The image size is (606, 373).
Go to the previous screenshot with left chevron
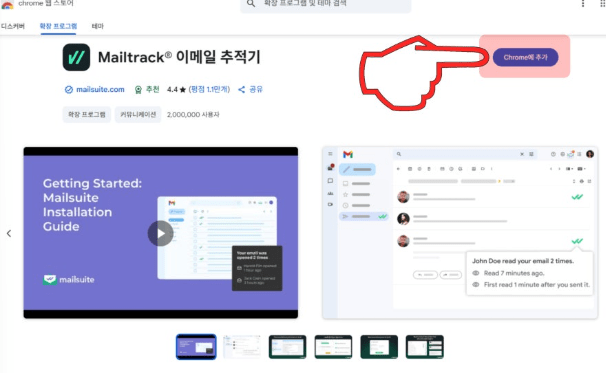tap(9, 233)
